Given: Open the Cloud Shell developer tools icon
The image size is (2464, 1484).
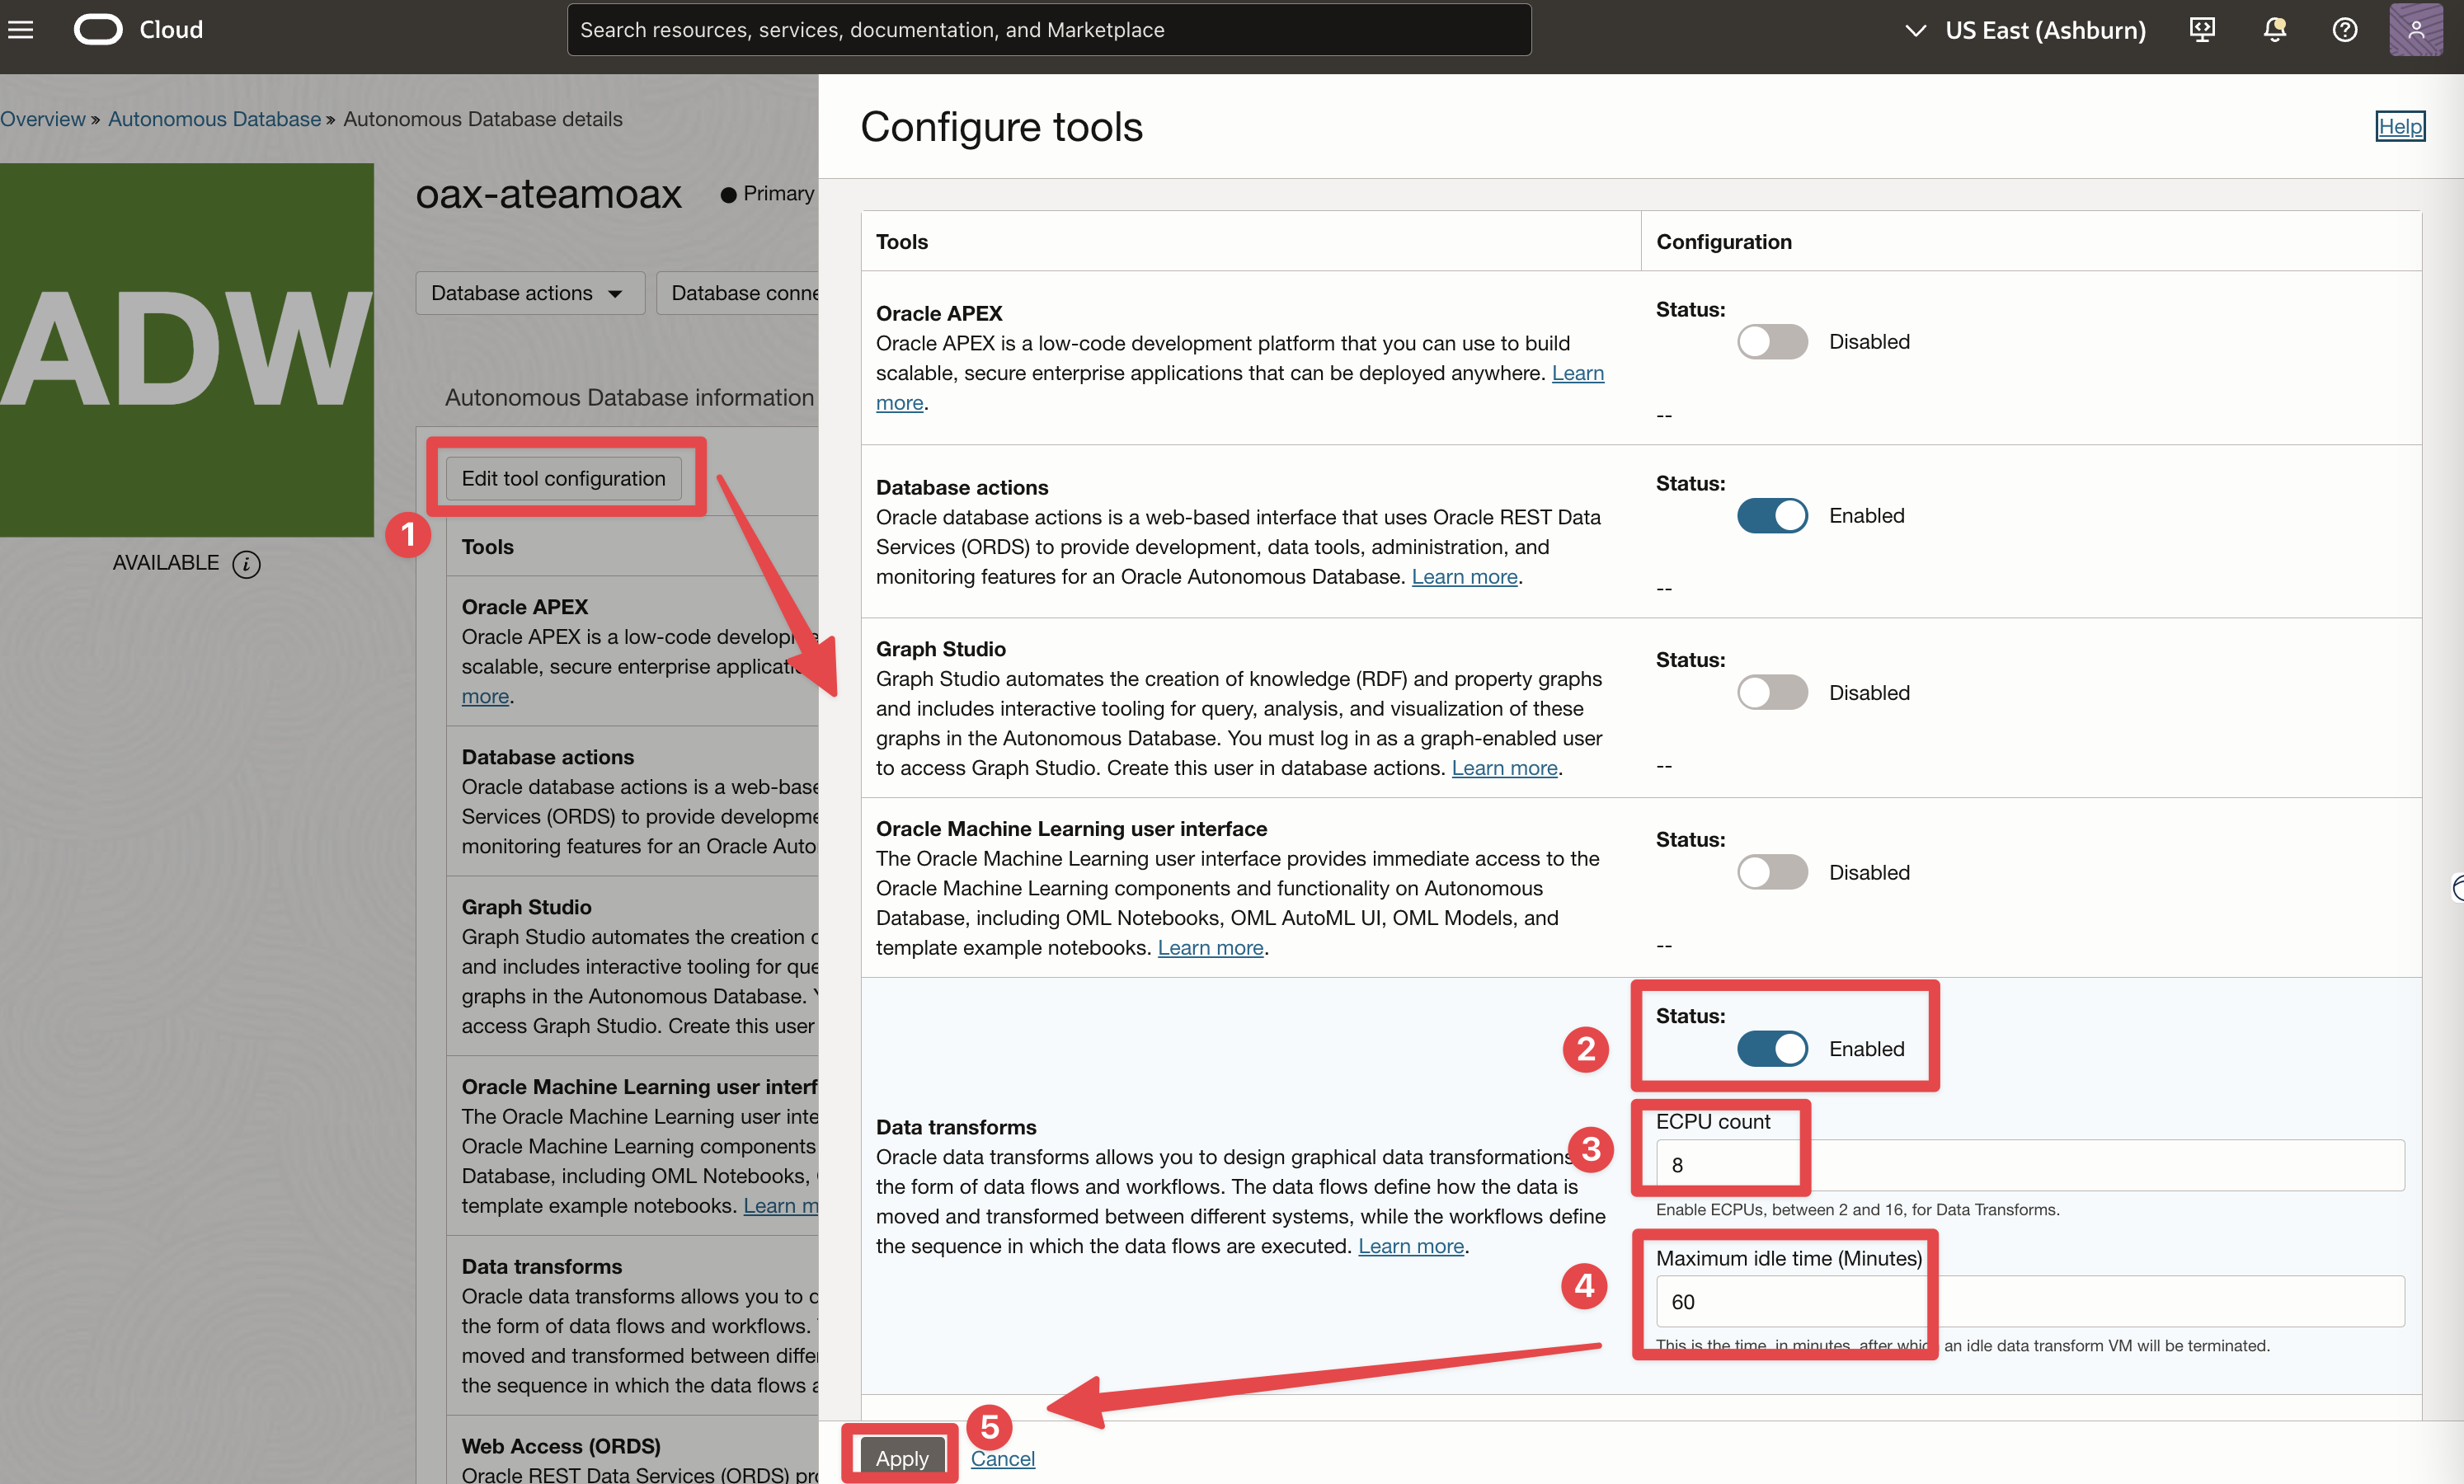Looking at the screenshot, I should (2202, 30).
